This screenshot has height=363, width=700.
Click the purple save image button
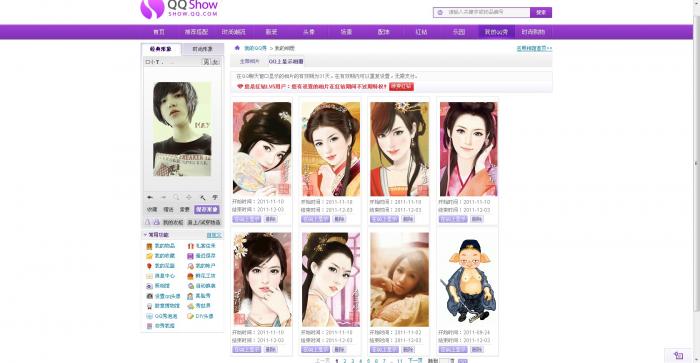(x=207, y=209)
